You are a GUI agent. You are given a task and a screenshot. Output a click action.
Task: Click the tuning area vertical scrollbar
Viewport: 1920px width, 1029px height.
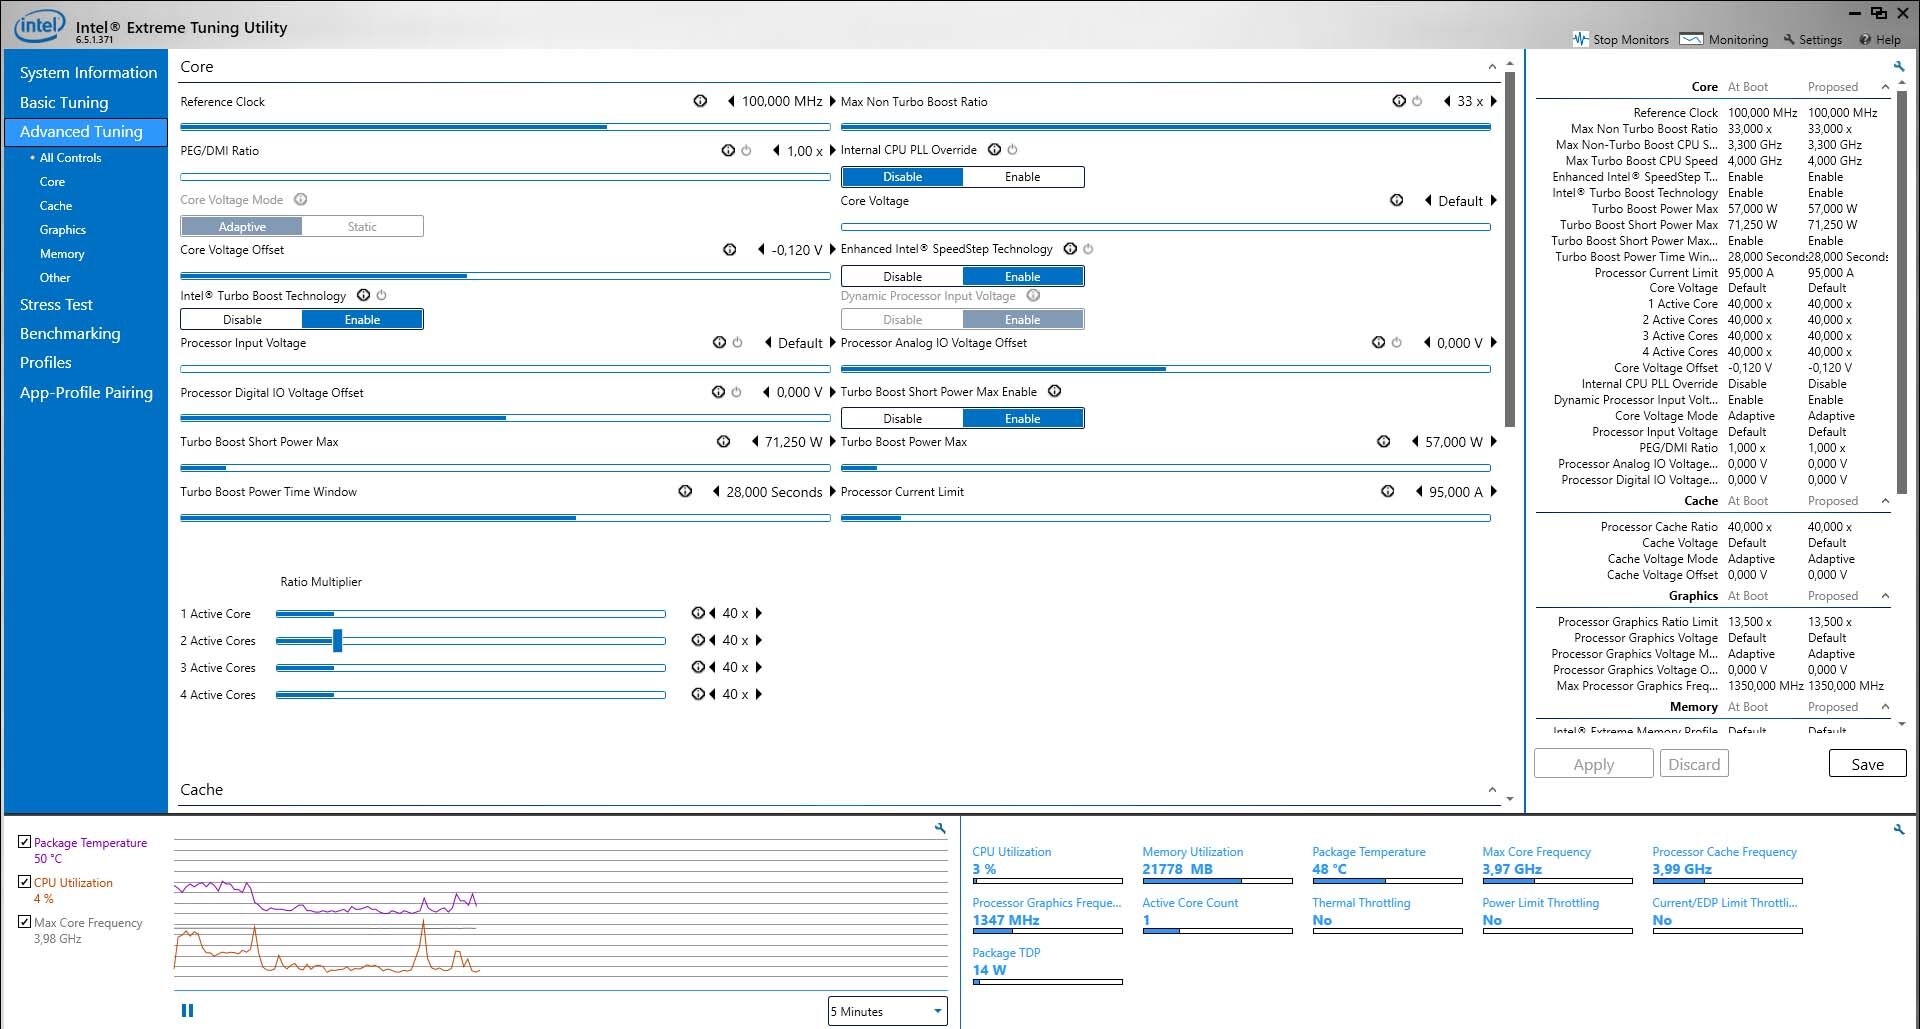[x=1510, y=248]
